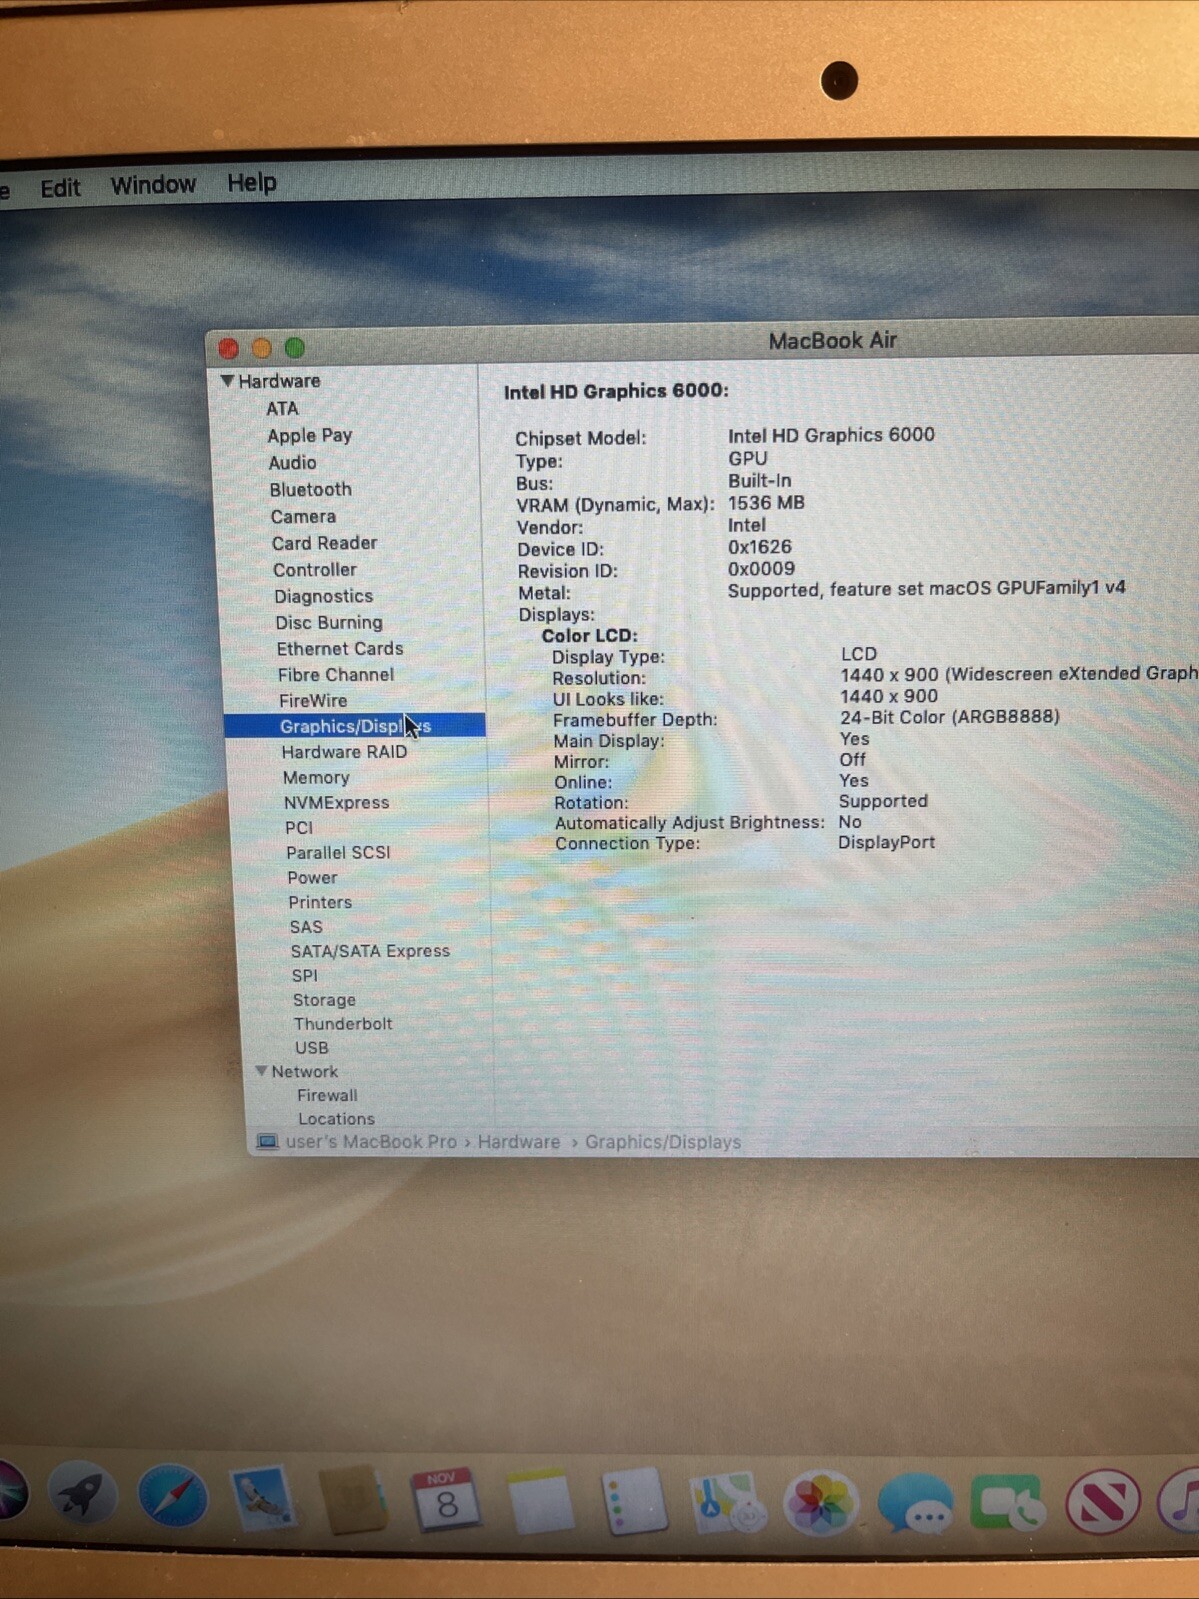Click Framebuffer Depth value 24-Bit Color
1199x1599 pixels.
[950, 716]
